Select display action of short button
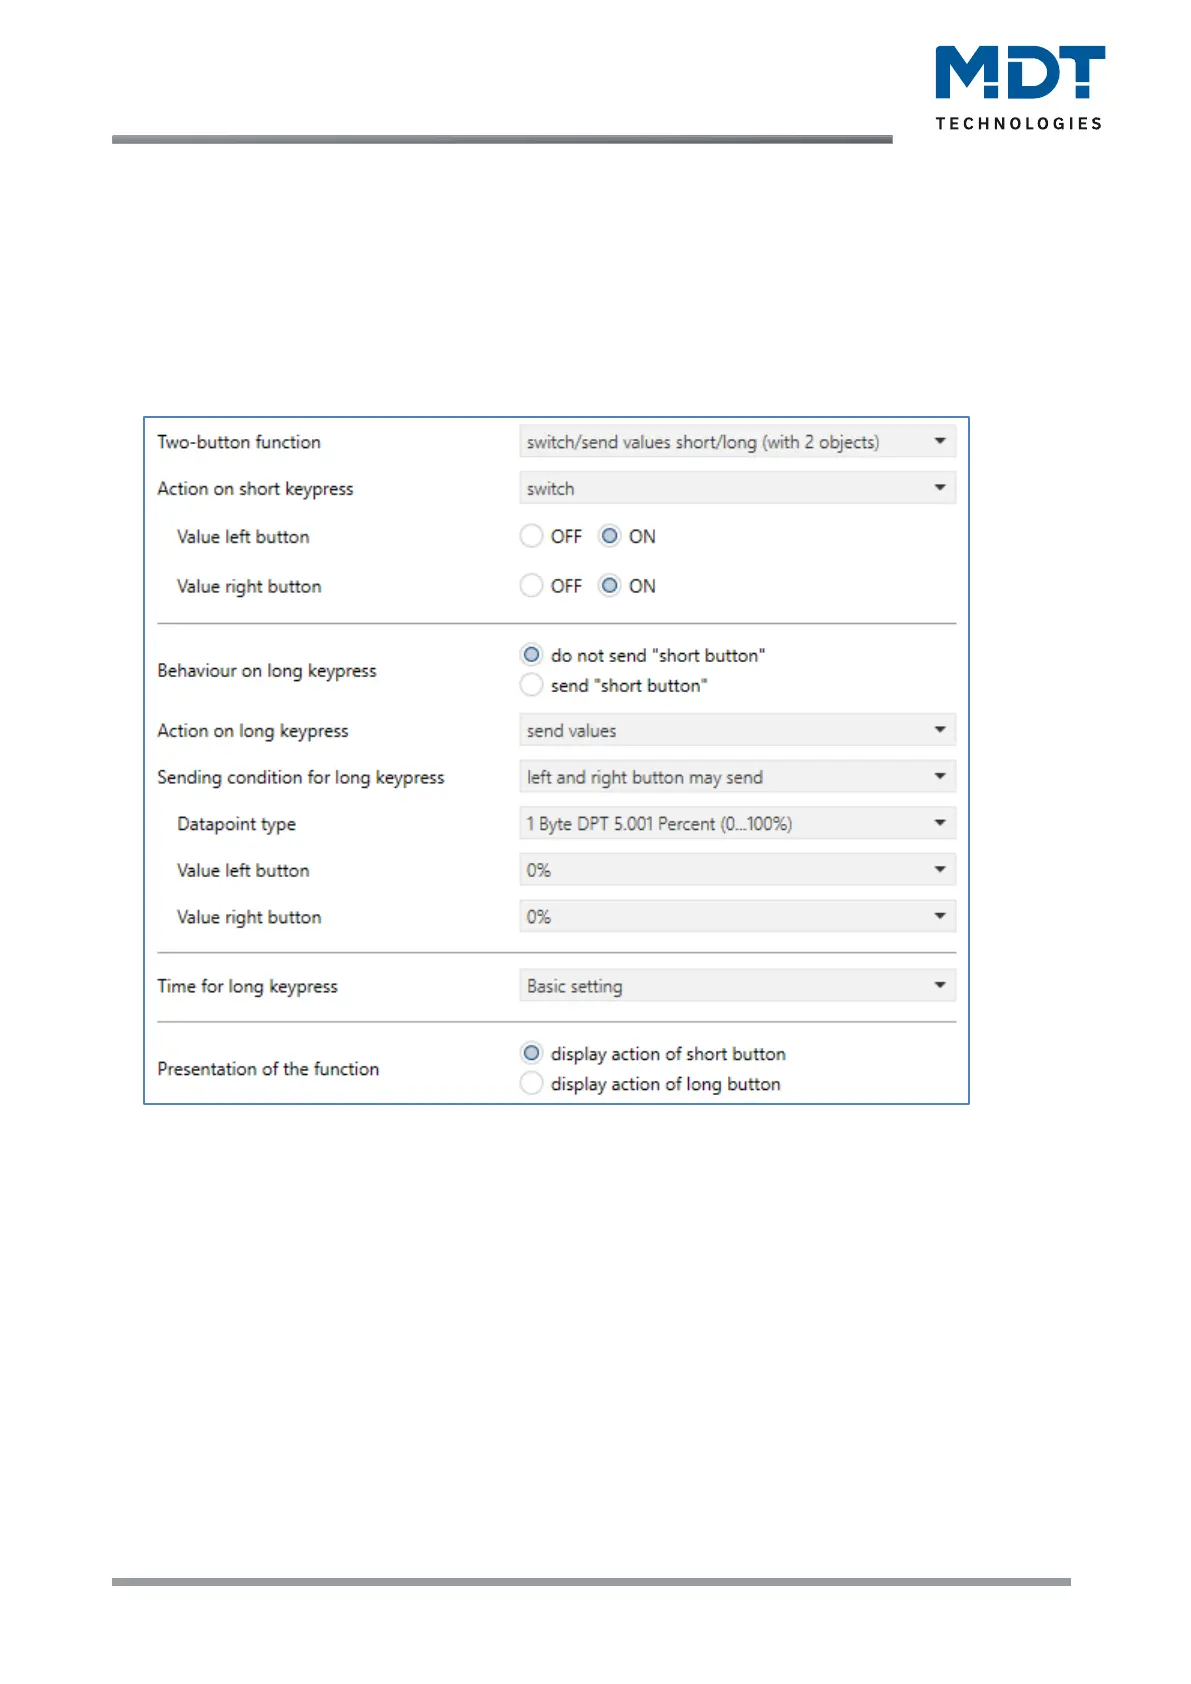This screenshot has width=1191, height=1684. [x=532, y=1054]
